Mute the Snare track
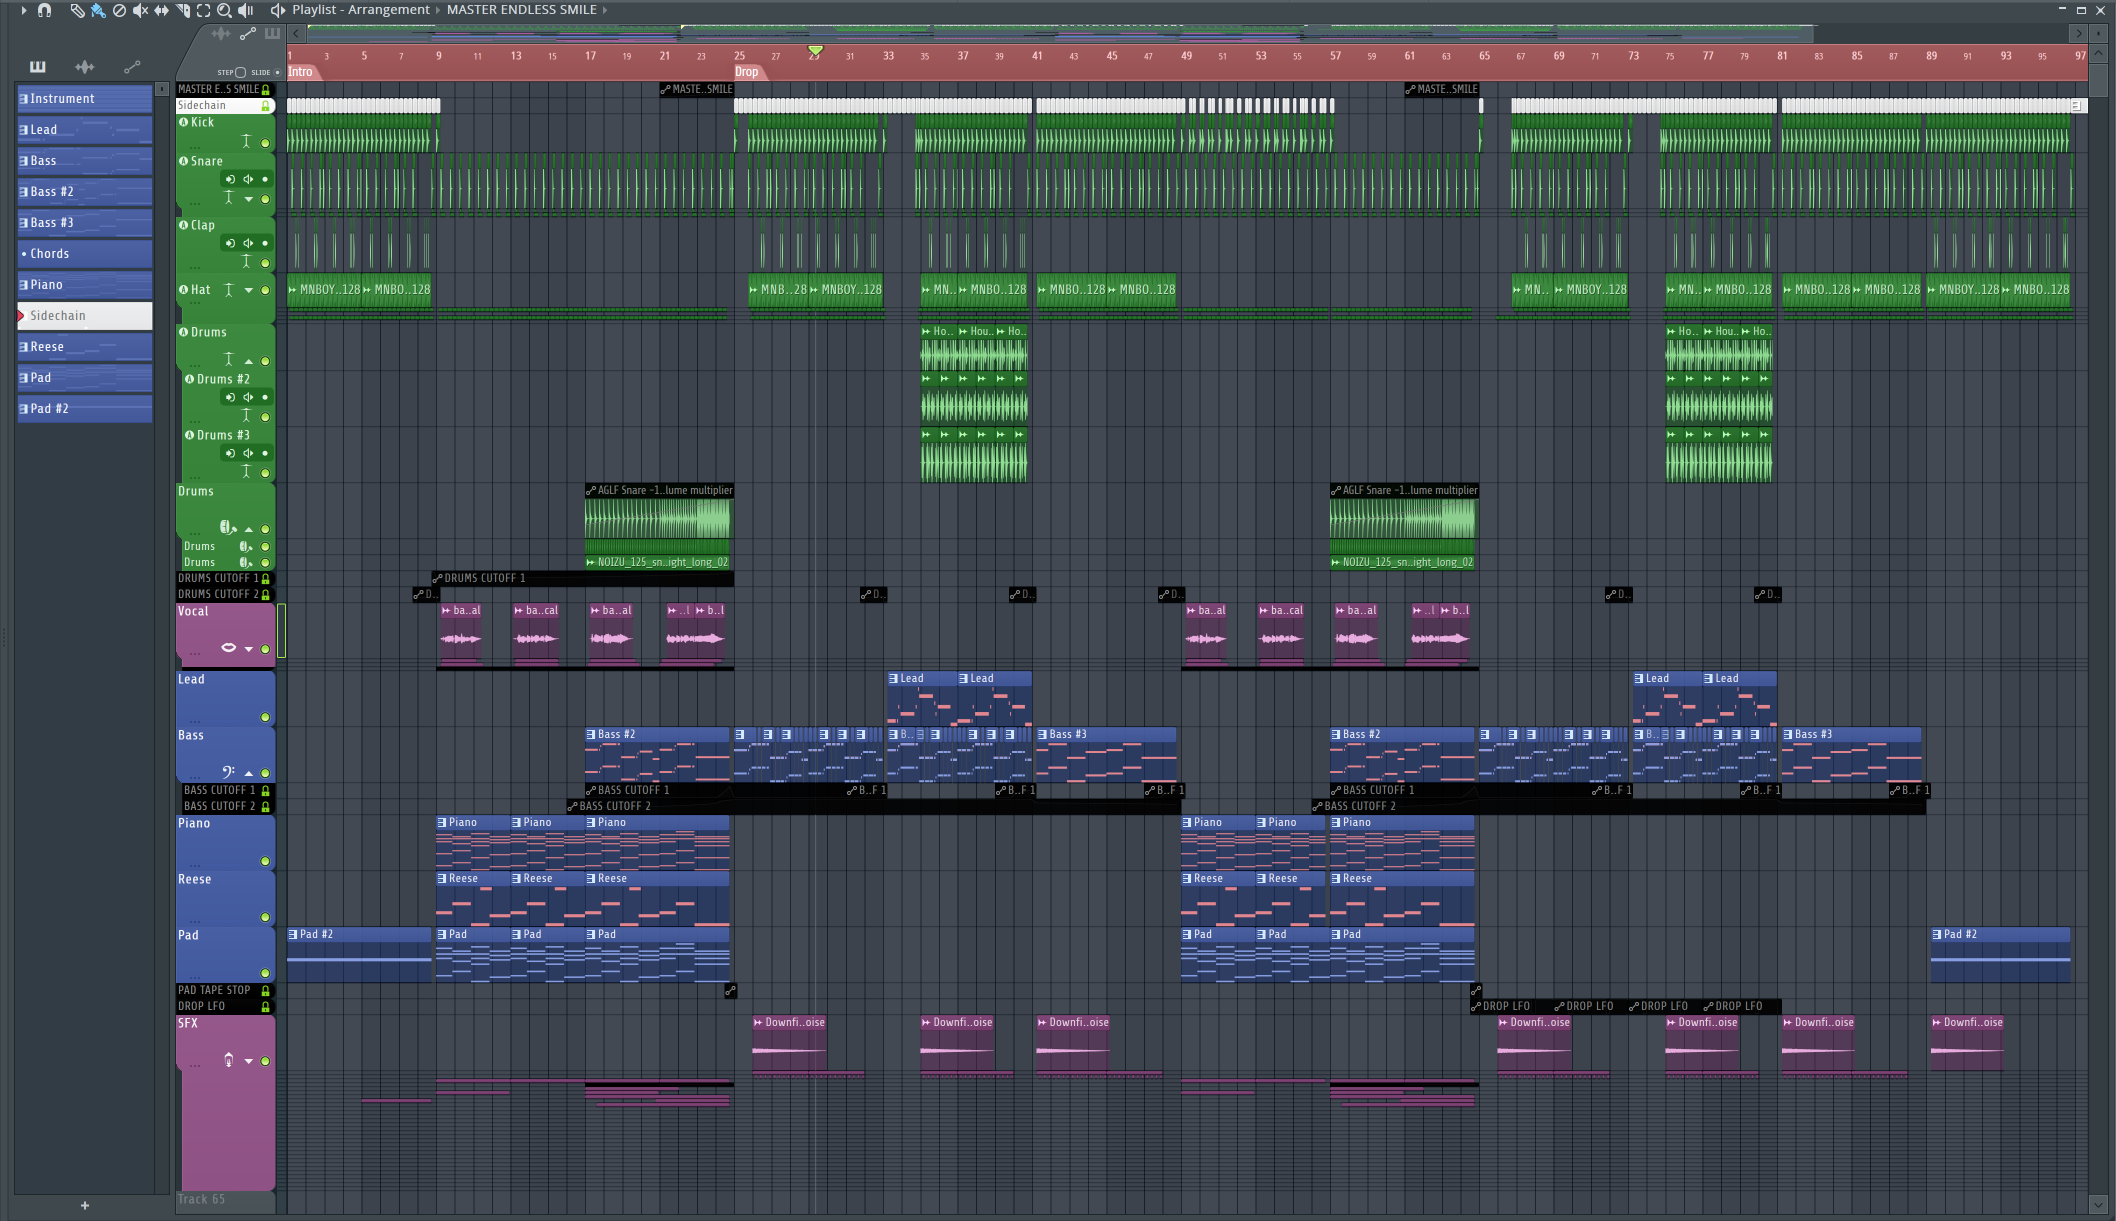Image resolution: width=2116 pixels, height=1221 pixels. (265, 199)
